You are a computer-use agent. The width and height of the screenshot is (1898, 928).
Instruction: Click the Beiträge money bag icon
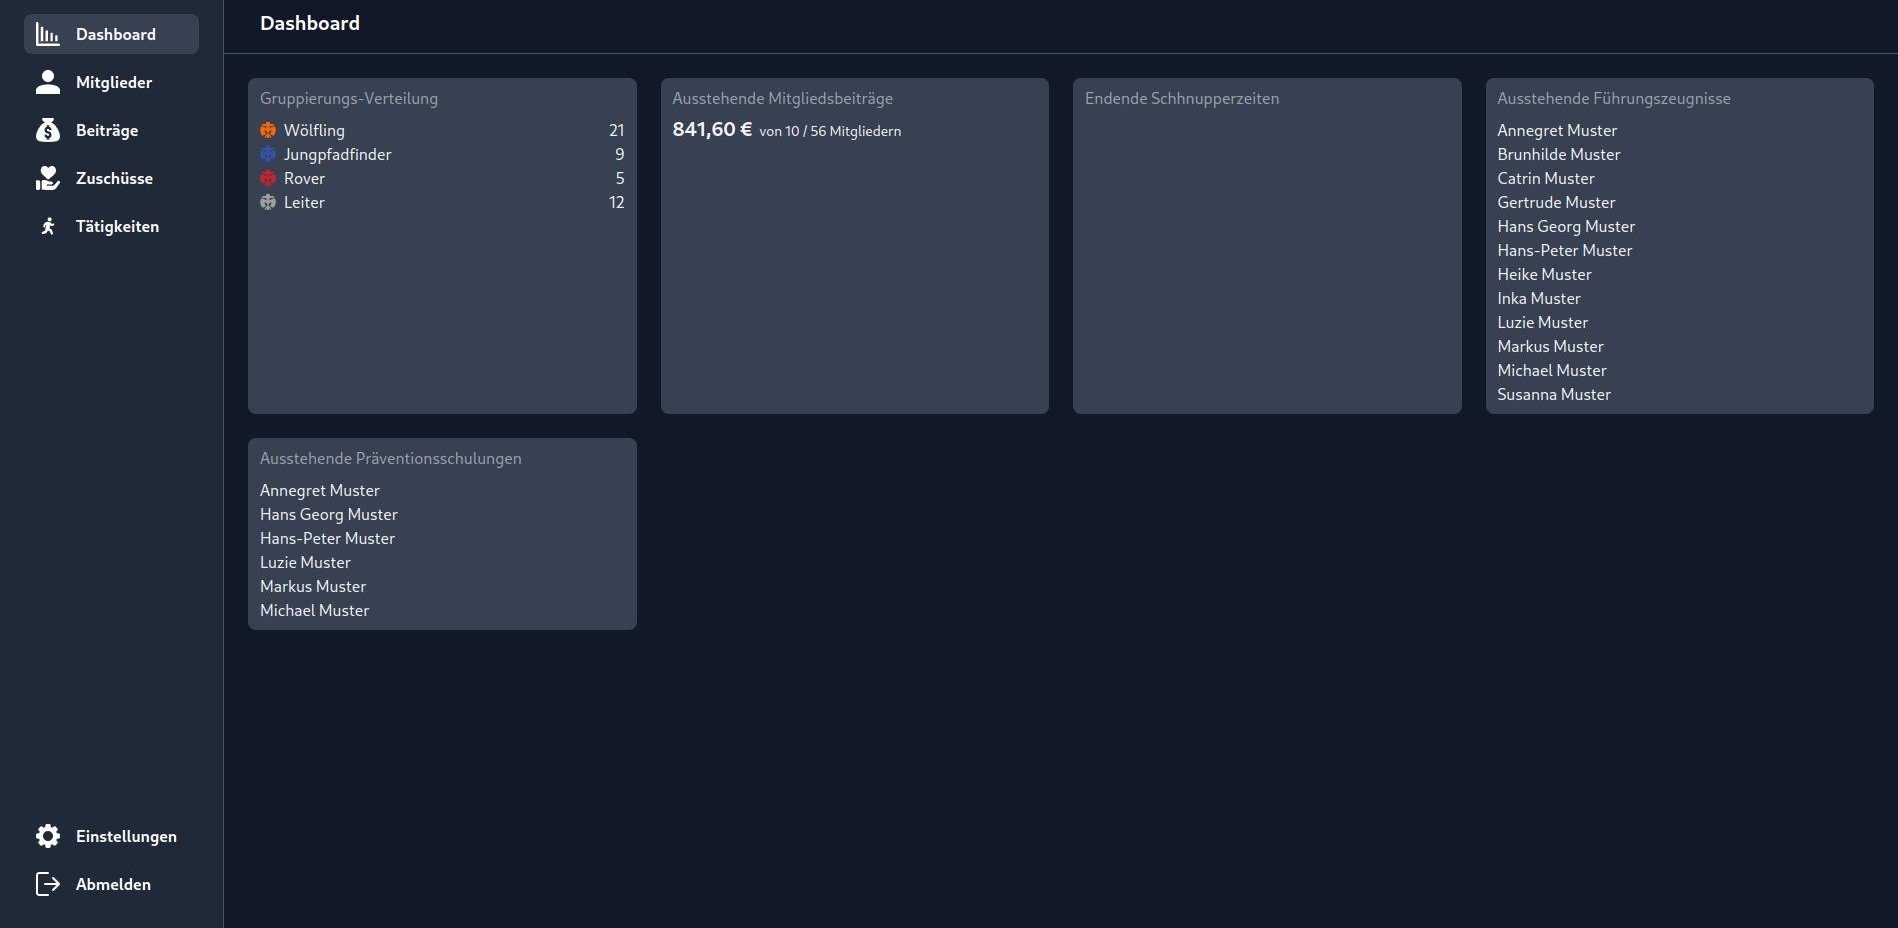tap(47, 130)
